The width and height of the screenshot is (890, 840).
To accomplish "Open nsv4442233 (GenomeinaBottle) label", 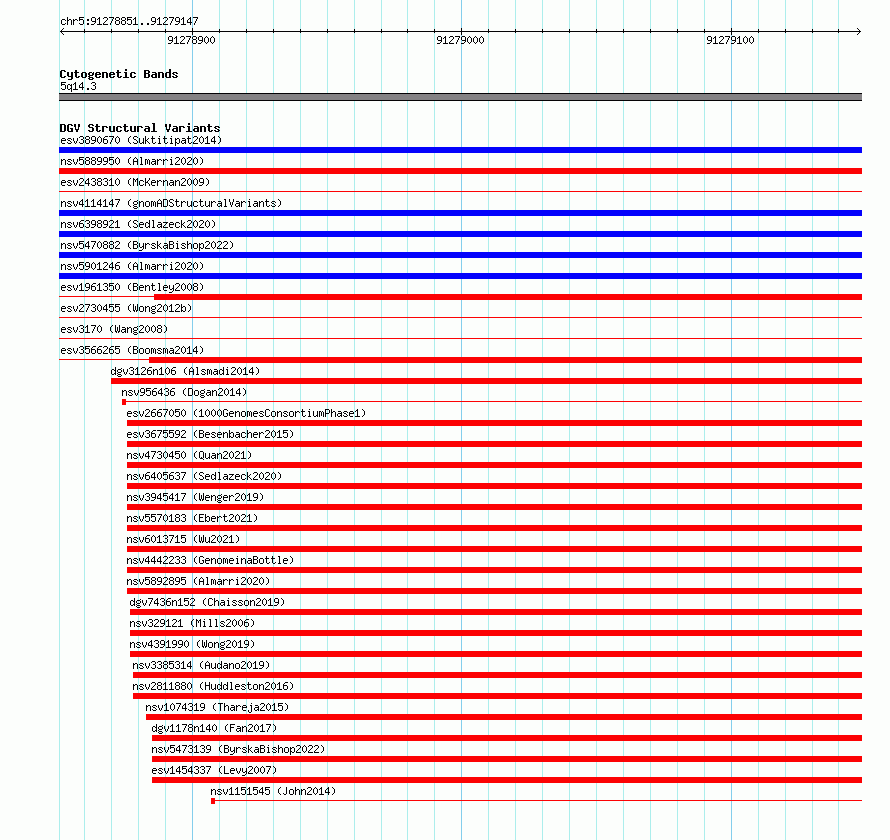I will 210,560.
